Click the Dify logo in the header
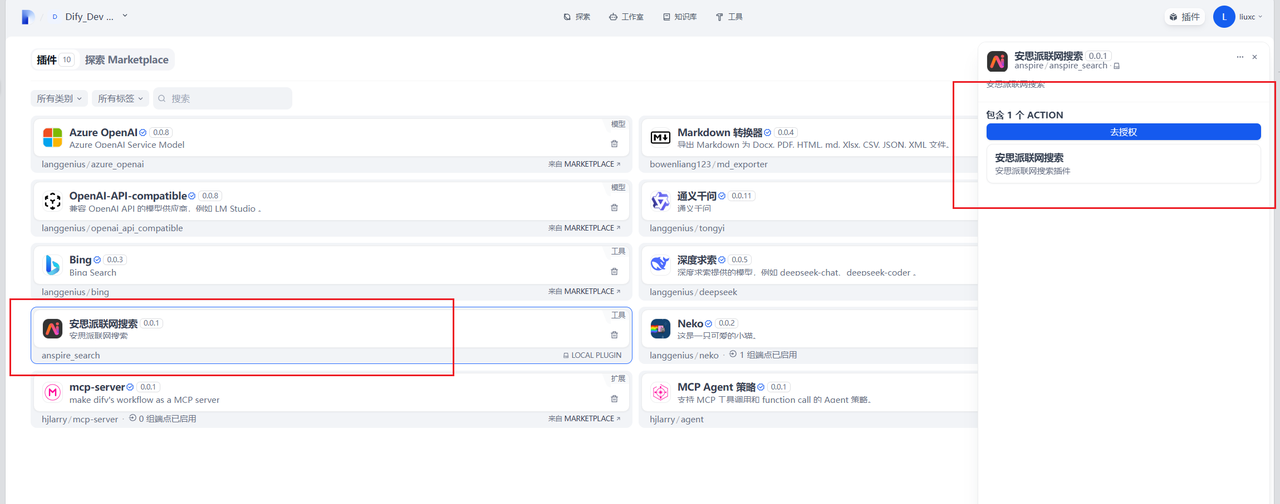This screenshot has width=1280, height=504. (28, 17)
